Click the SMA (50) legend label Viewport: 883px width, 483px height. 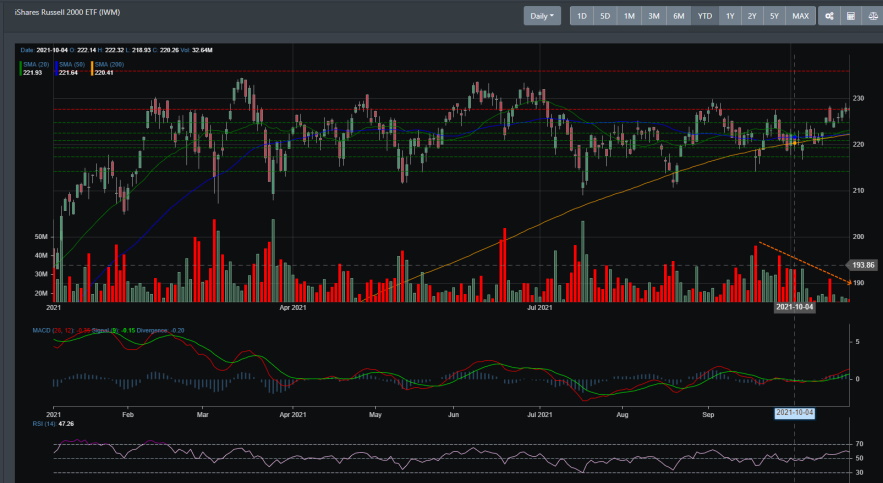(72, 65)
